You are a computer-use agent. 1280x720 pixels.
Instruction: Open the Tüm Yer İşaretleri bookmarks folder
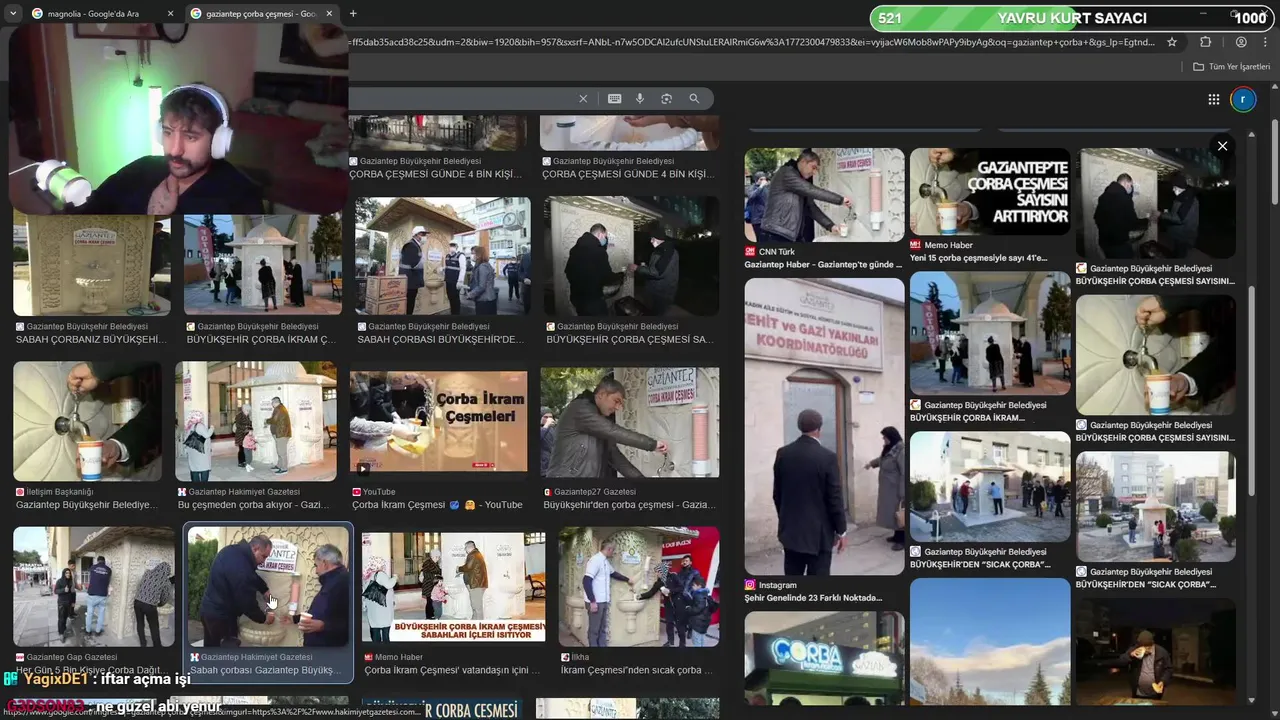pyautogui.click(x=1231, y=67)
